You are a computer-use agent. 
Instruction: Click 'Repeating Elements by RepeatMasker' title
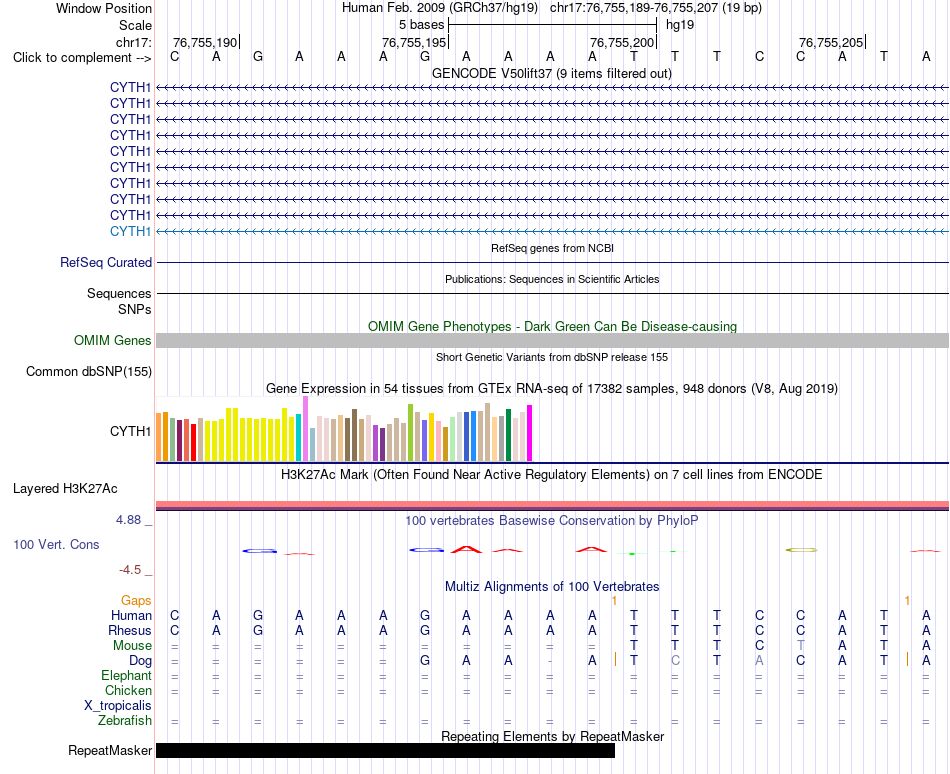(x=553, y=736)
